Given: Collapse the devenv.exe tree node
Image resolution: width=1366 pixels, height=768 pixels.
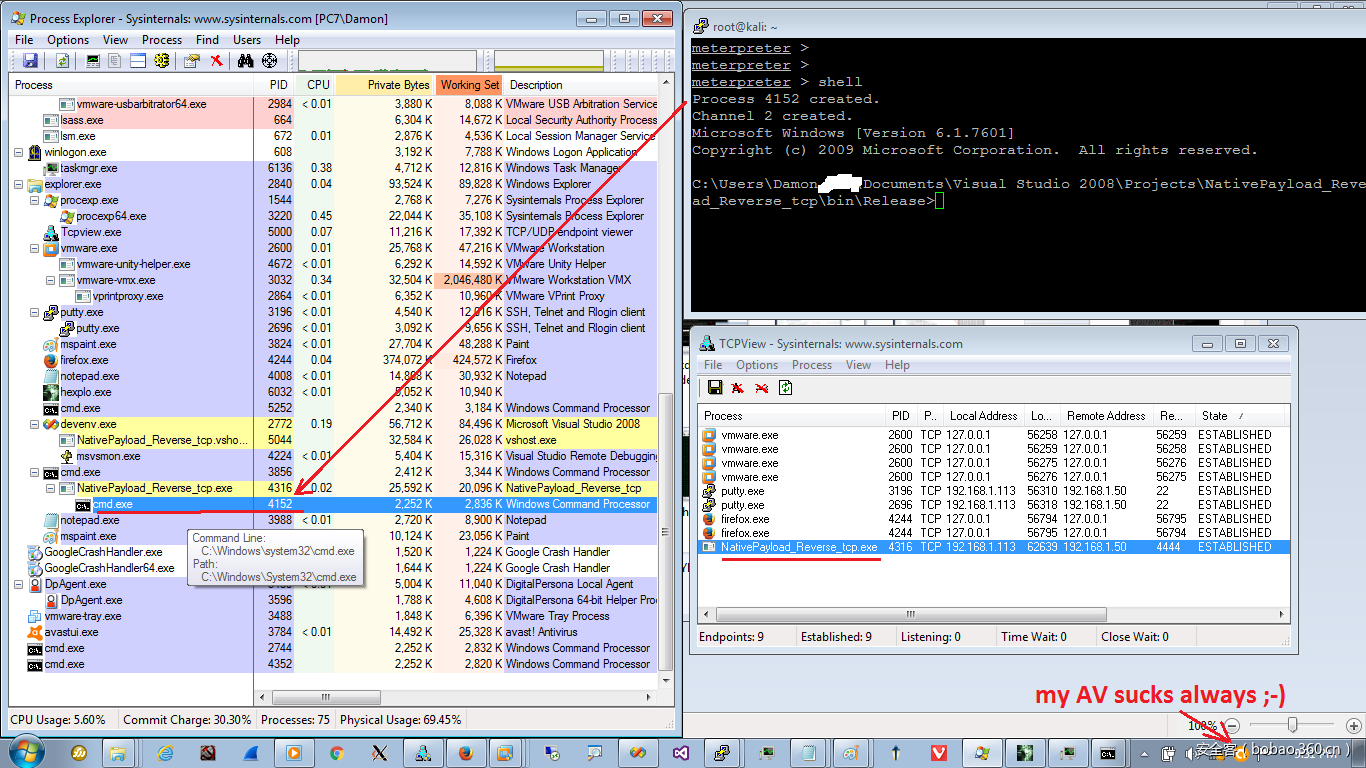Looking at the screenshot, I should (36, 424).
